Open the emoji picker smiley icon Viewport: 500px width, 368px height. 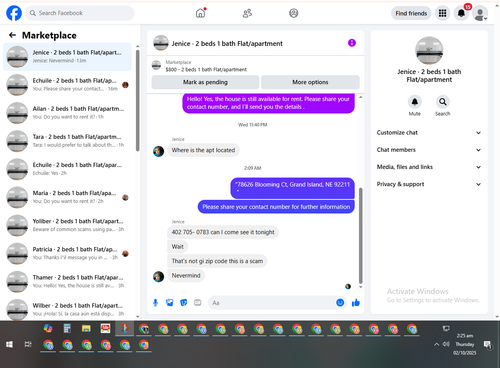tap(340, 302)
